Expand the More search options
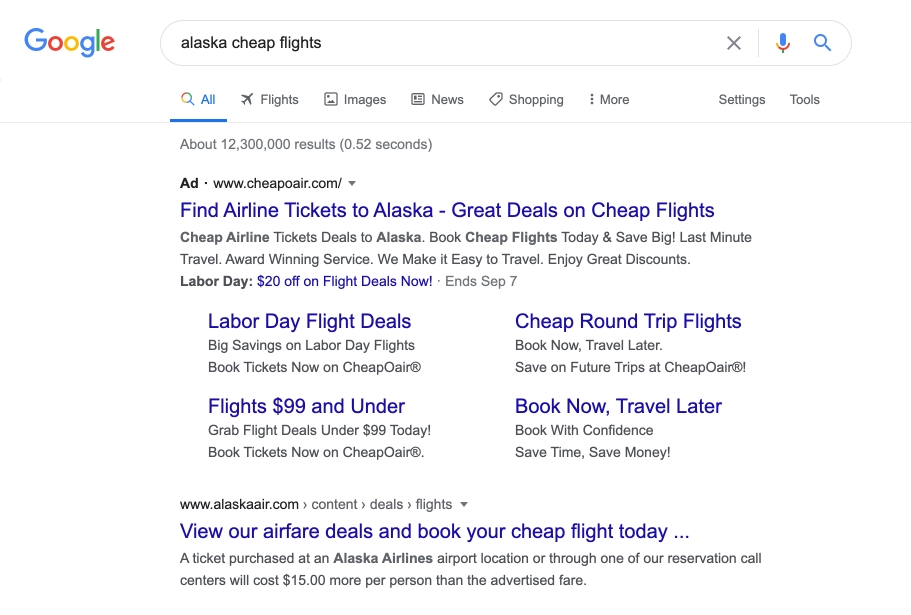 click(x=608, y=99)
